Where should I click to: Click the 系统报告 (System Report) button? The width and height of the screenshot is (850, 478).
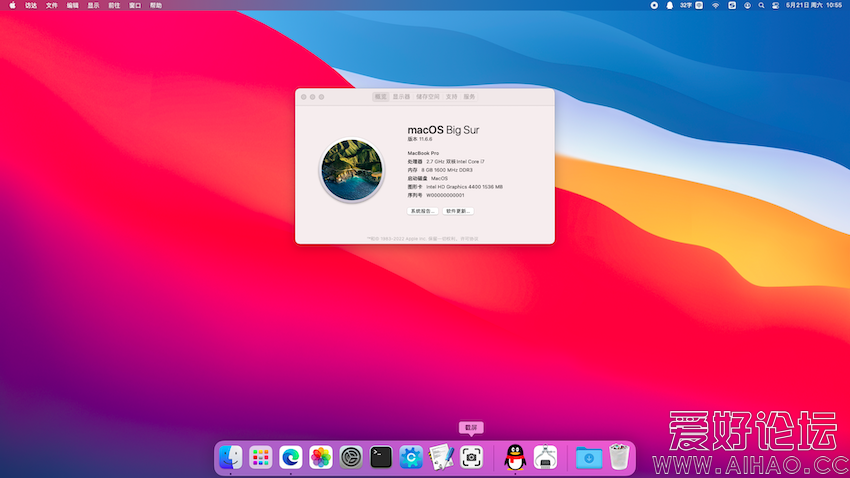[422, 211]
